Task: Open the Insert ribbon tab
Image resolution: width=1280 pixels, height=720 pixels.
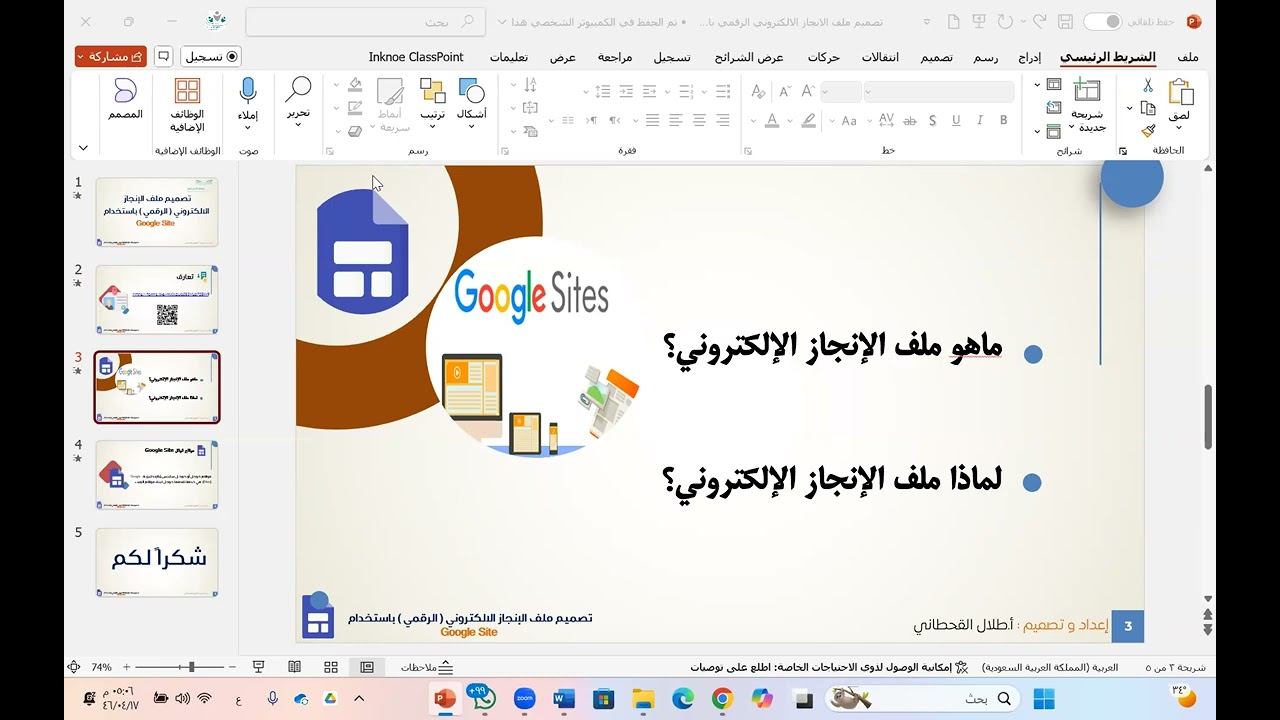Action: (x=1030, y=57)
